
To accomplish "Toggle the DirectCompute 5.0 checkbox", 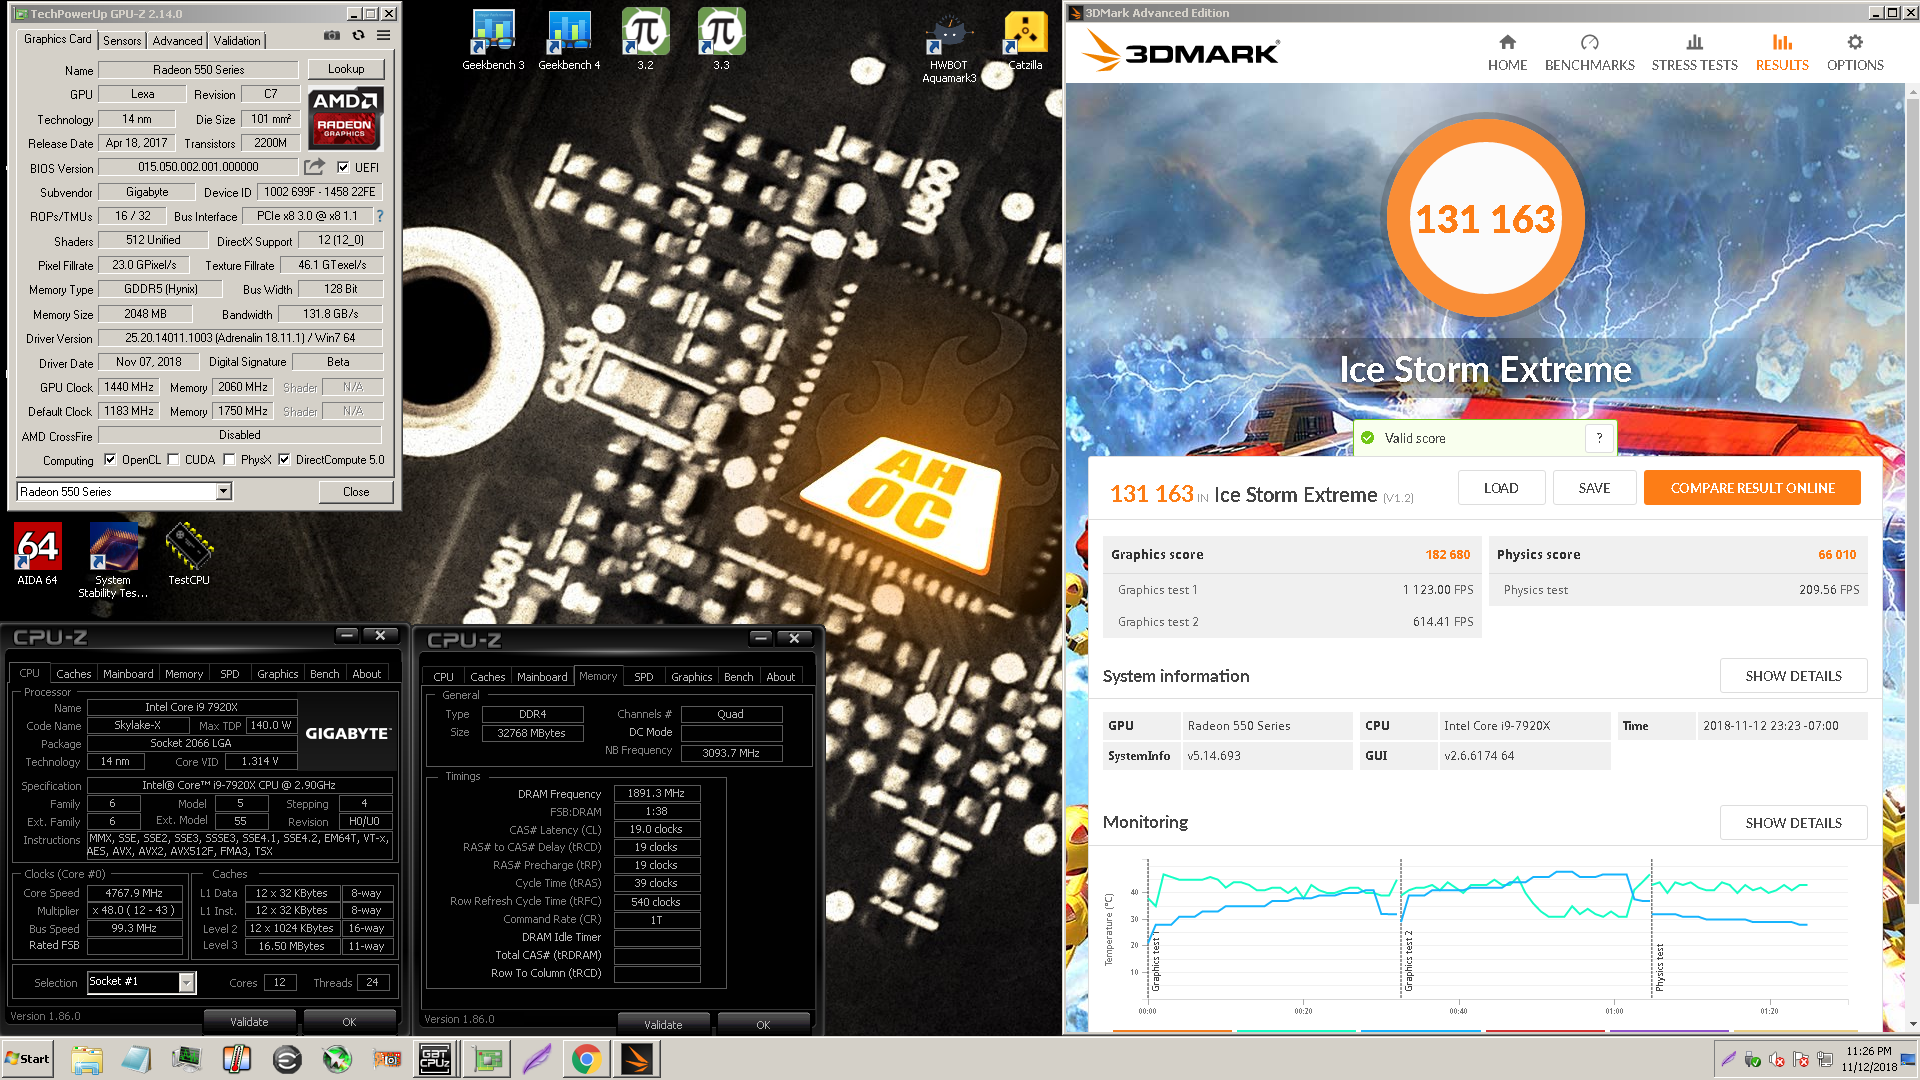I will pos(285,460).
